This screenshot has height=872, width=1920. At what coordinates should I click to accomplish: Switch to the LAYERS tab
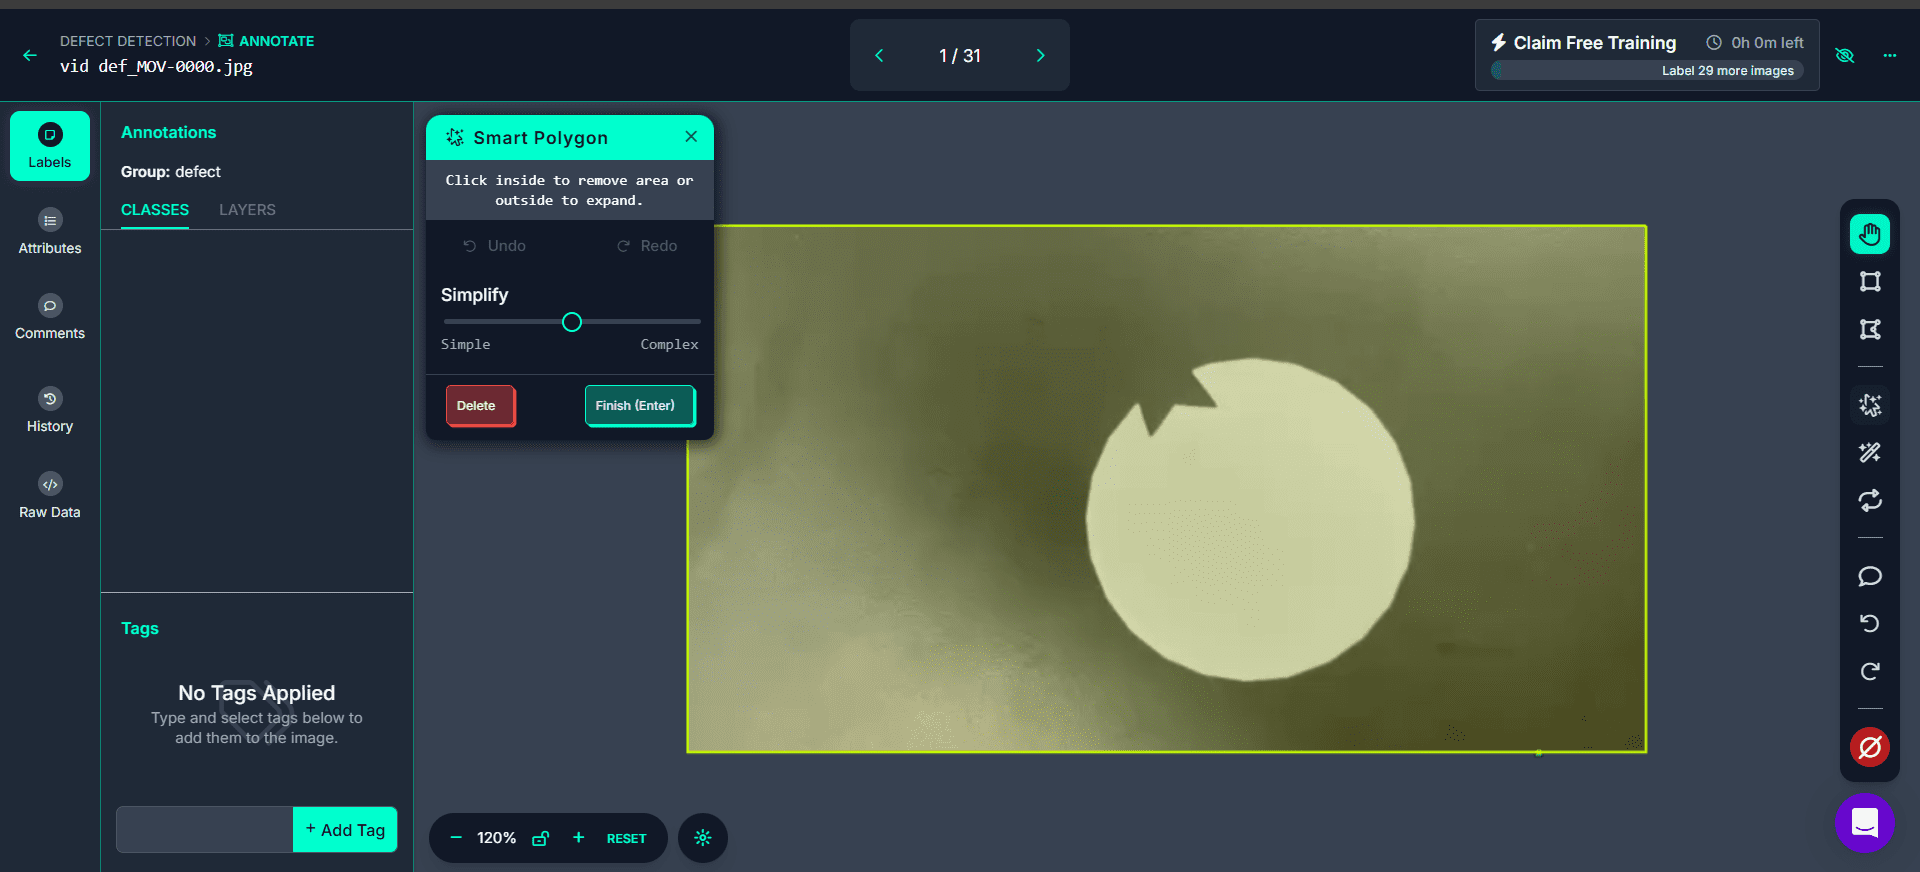tap(247, 210)
